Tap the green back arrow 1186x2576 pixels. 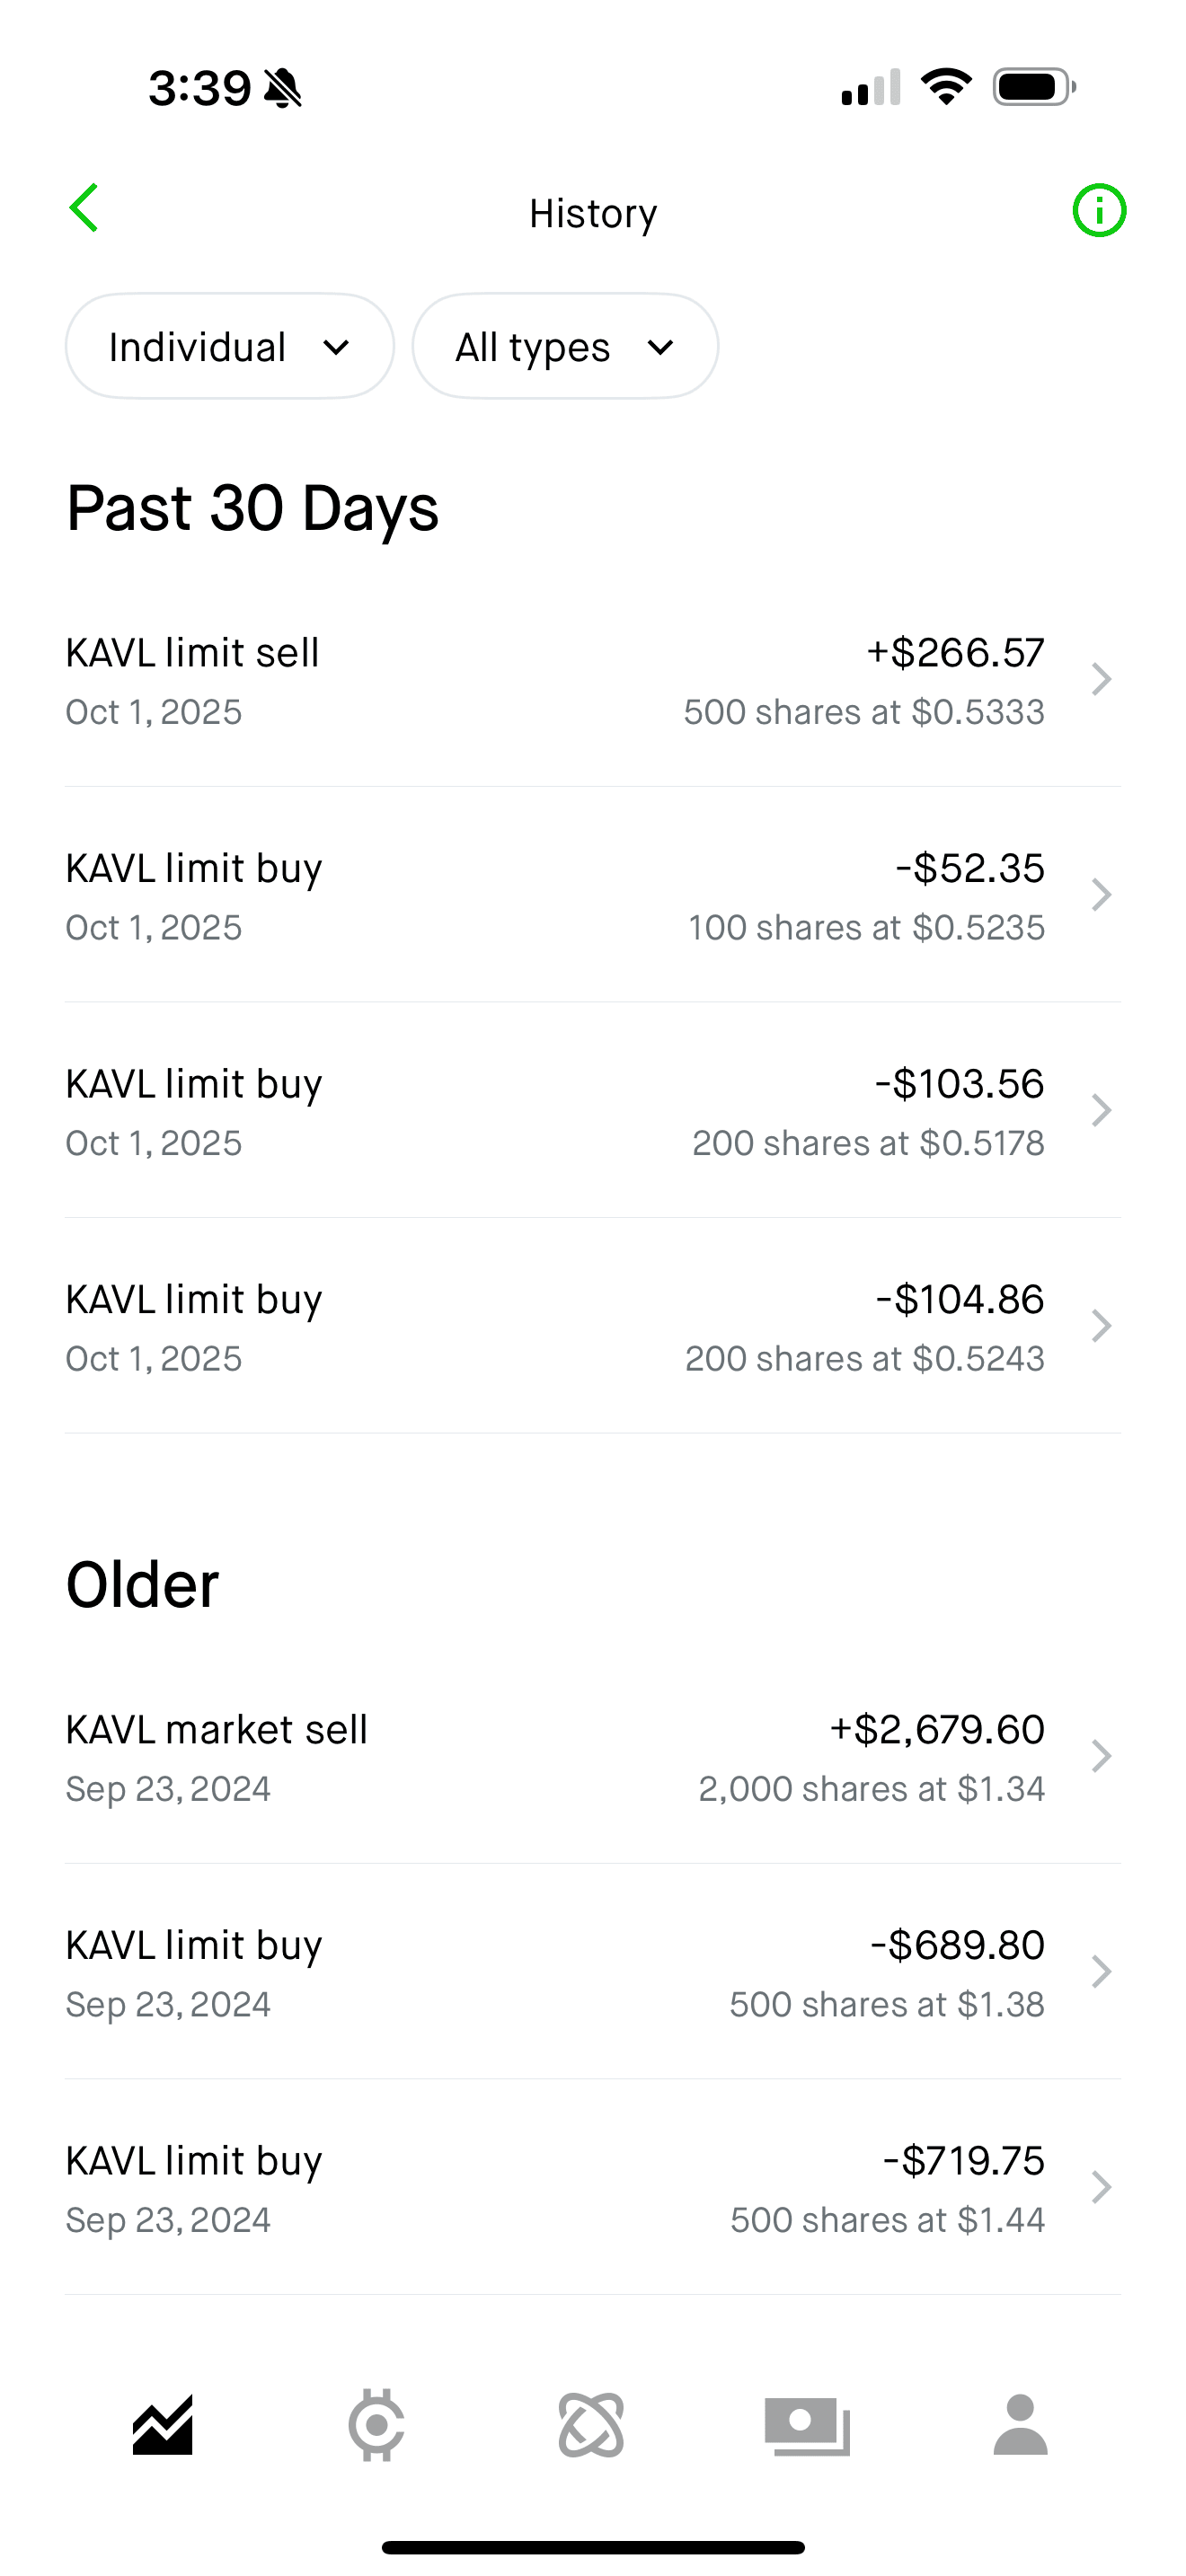(x=85, y=208)
